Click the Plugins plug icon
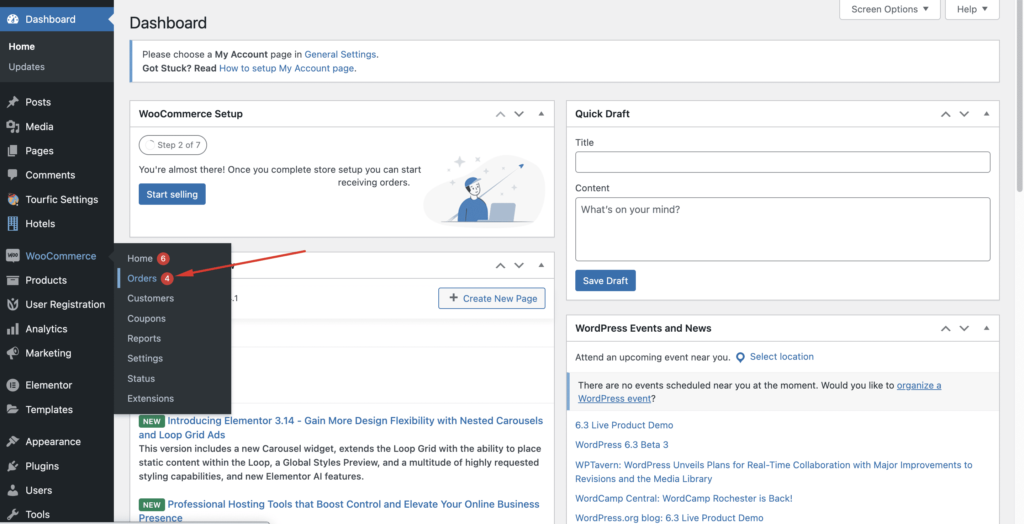Viewport: 1024px width, 524px height. point(12,467)
